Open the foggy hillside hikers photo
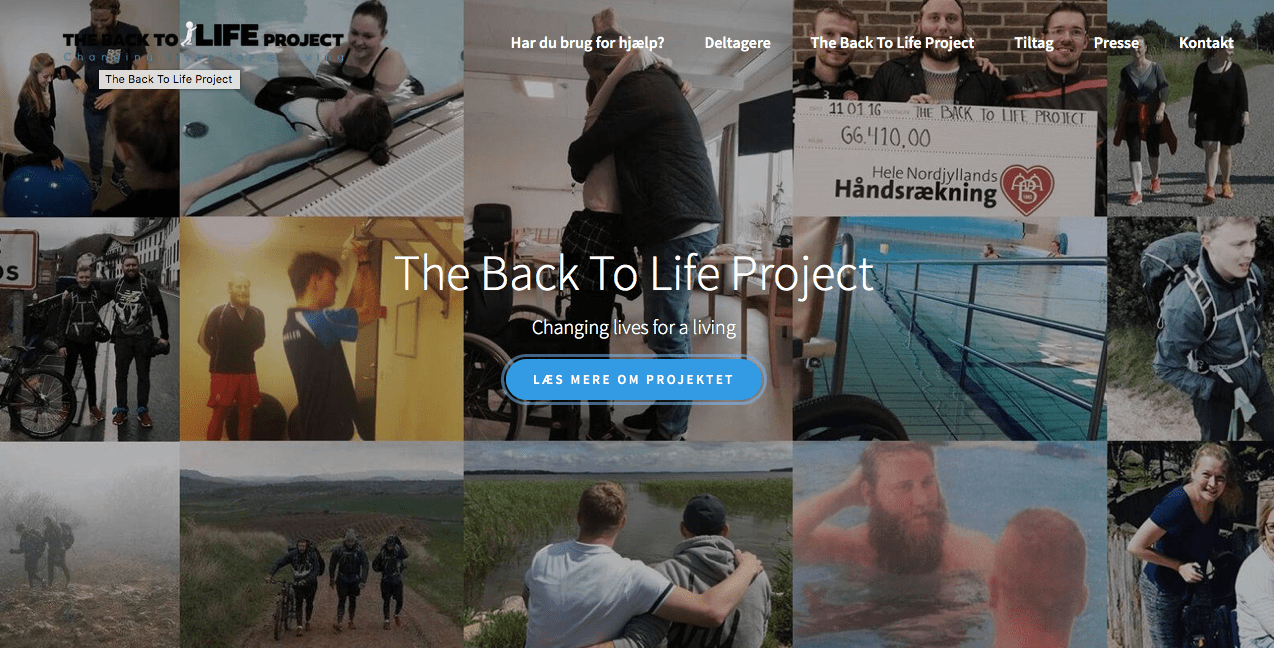Viewport: 1274px width, 652px height. [x=90, y=546]
